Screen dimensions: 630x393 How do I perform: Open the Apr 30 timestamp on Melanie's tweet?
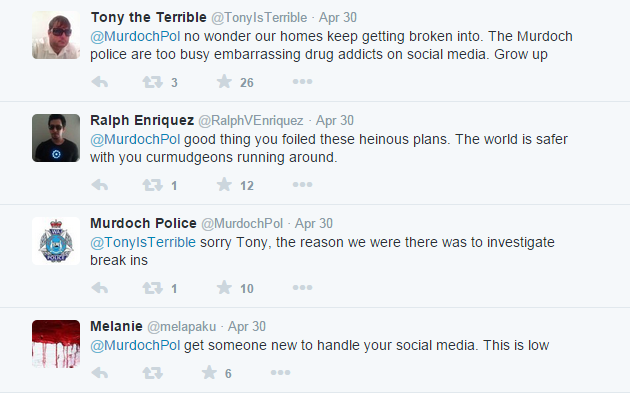pyautogui.click(x=247, y=326)
